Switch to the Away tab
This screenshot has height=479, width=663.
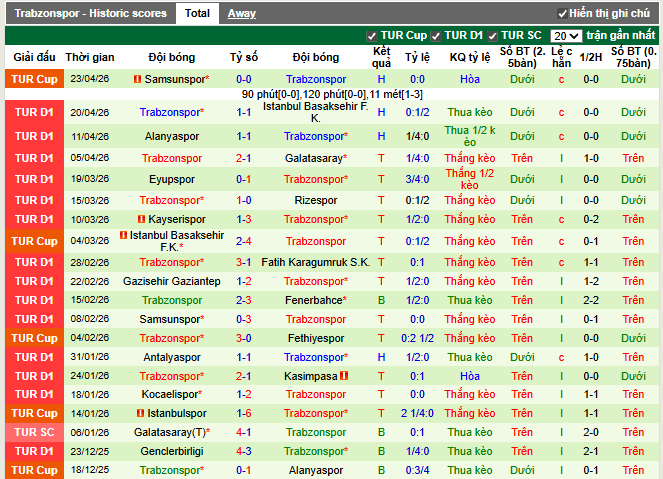point(241,13)
